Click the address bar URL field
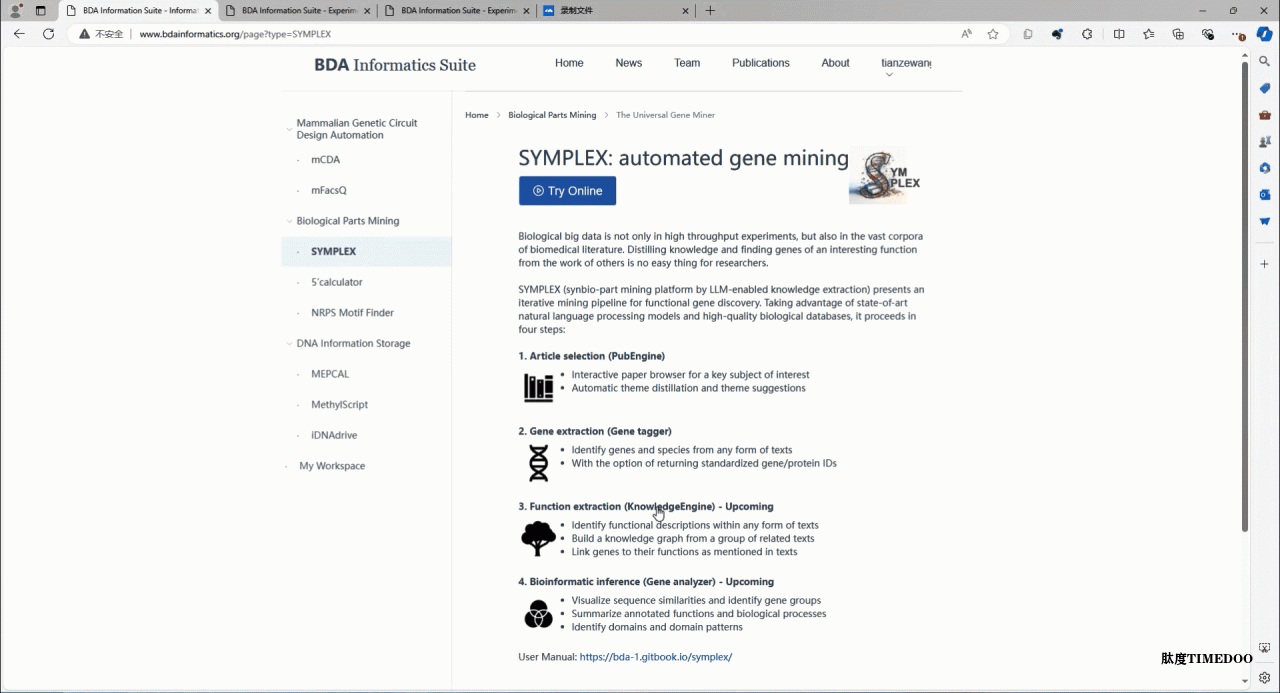1280x693 pixels. (x=540, y=34)
